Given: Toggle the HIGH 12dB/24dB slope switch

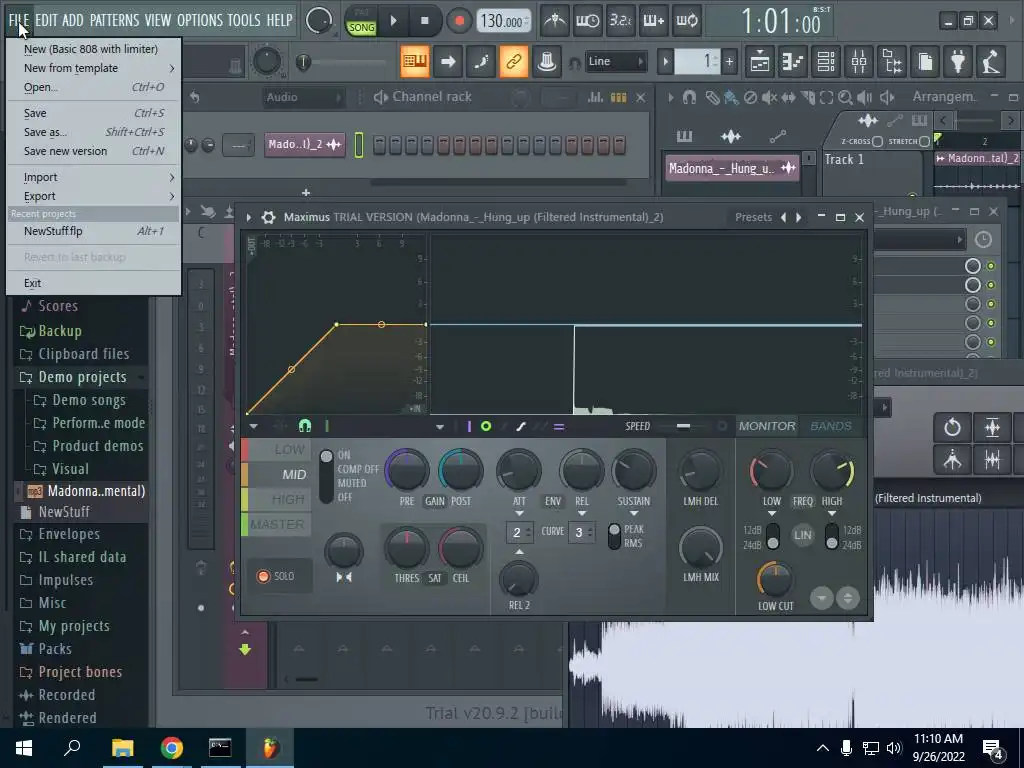Looking at the screenshot, I should pyautogui.click(x=831, y=537).
